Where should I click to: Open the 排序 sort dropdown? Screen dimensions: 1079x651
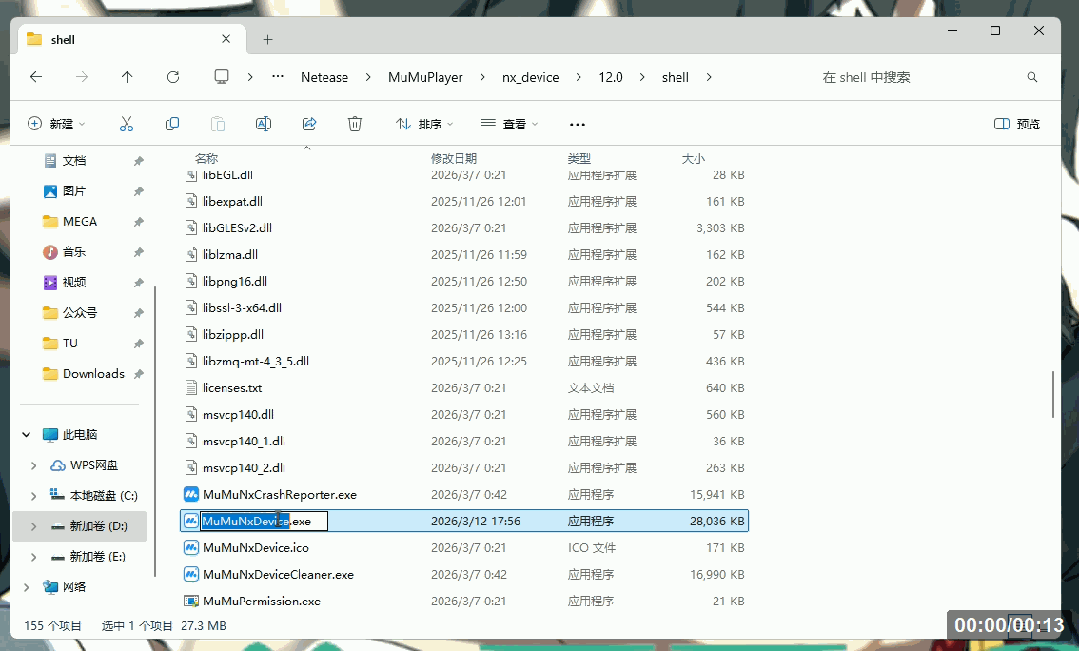coord(425,124)
